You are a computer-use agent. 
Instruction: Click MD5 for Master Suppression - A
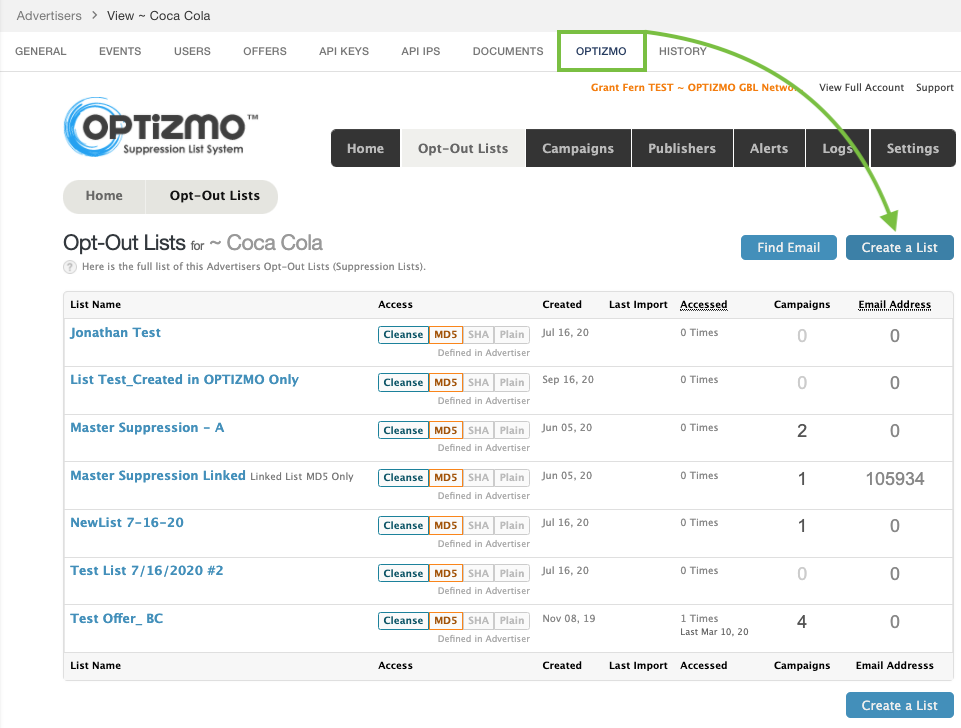pos(446,430)
